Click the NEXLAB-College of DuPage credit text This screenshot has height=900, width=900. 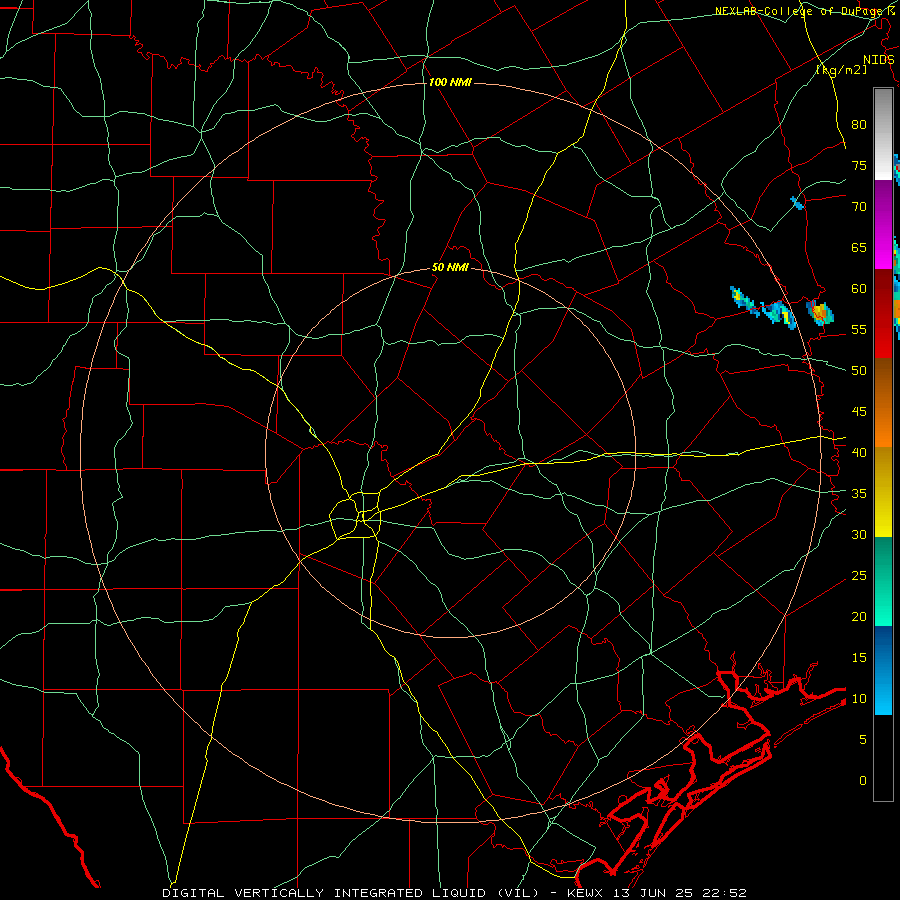pyautogui.click(x=800, y=11)
